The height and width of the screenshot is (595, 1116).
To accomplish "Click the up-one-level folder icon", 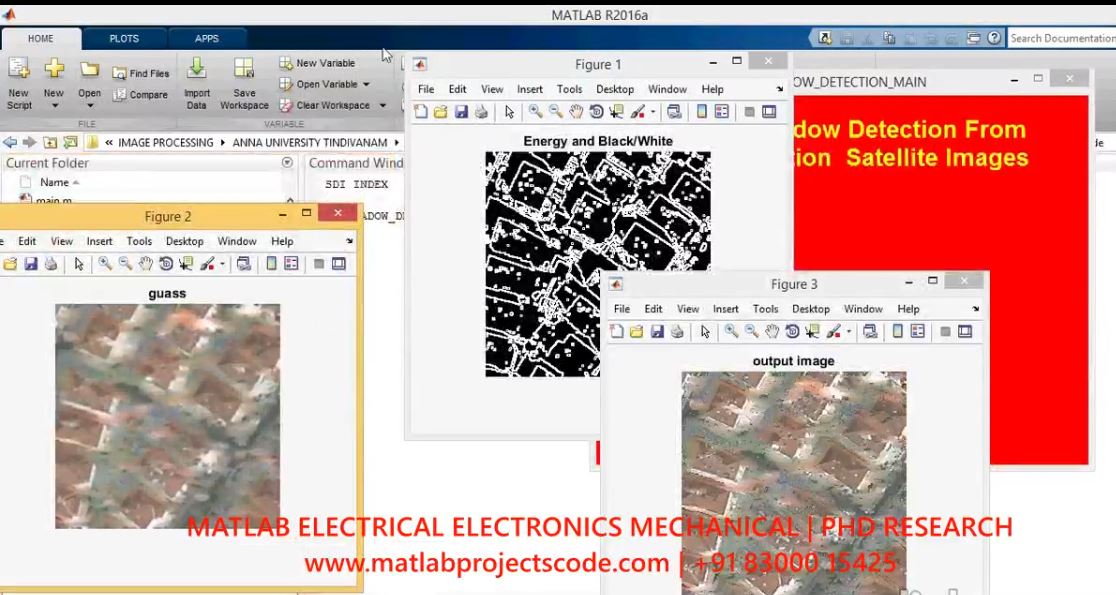I will (x=50, y=142).
